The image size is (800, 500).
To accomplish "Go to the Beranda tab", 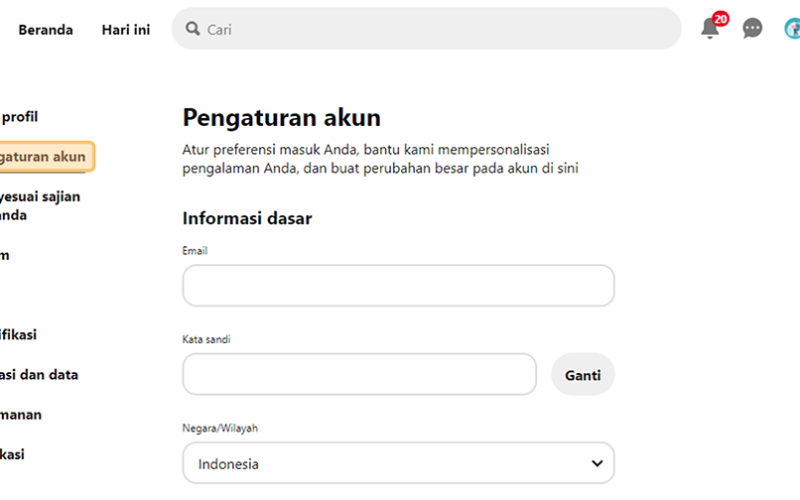I will point(45,30).
